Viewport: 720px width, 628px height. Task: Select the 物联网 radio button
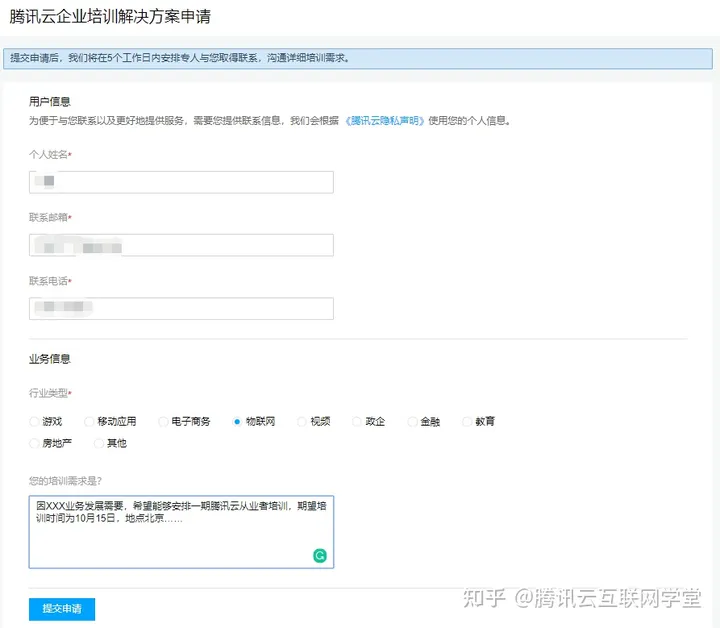coord(237,421)
